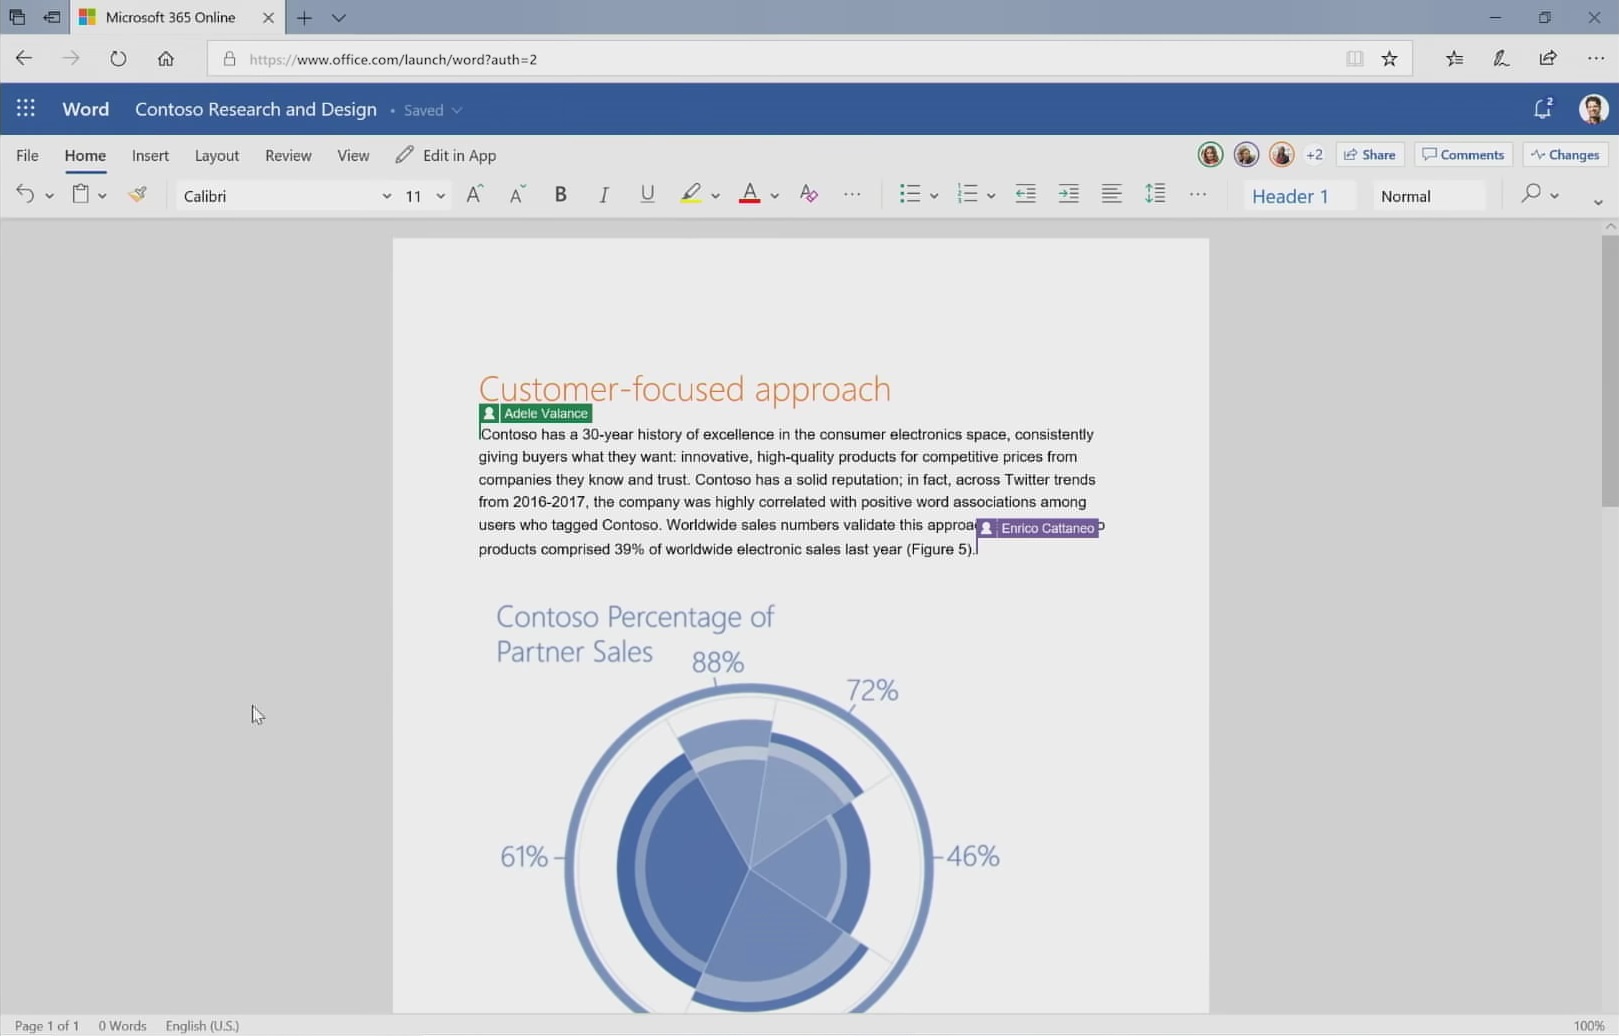
Task: Expand the Calibri font name dropdown
Action: pyautogui.click(x=386, y=196)
